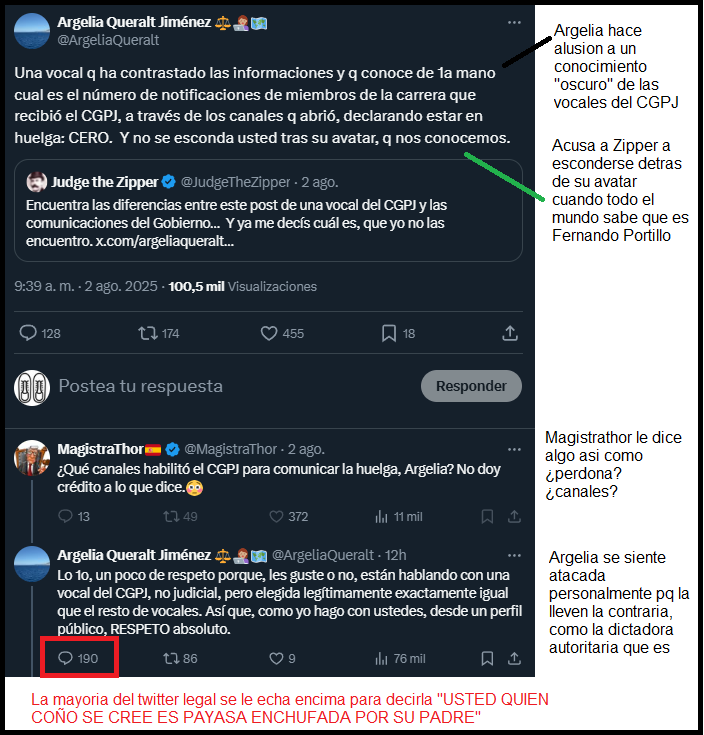
Task: Bookmark the main tweet showing 18 bookmarks
Action: click(x=389, y=333)
